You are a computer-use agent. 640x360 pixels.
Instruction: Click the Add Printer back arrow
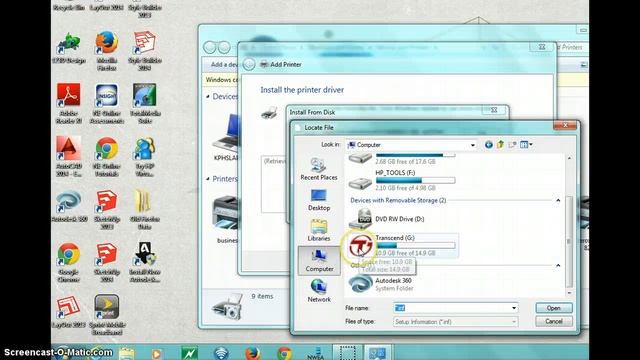[x=249, y=64]
